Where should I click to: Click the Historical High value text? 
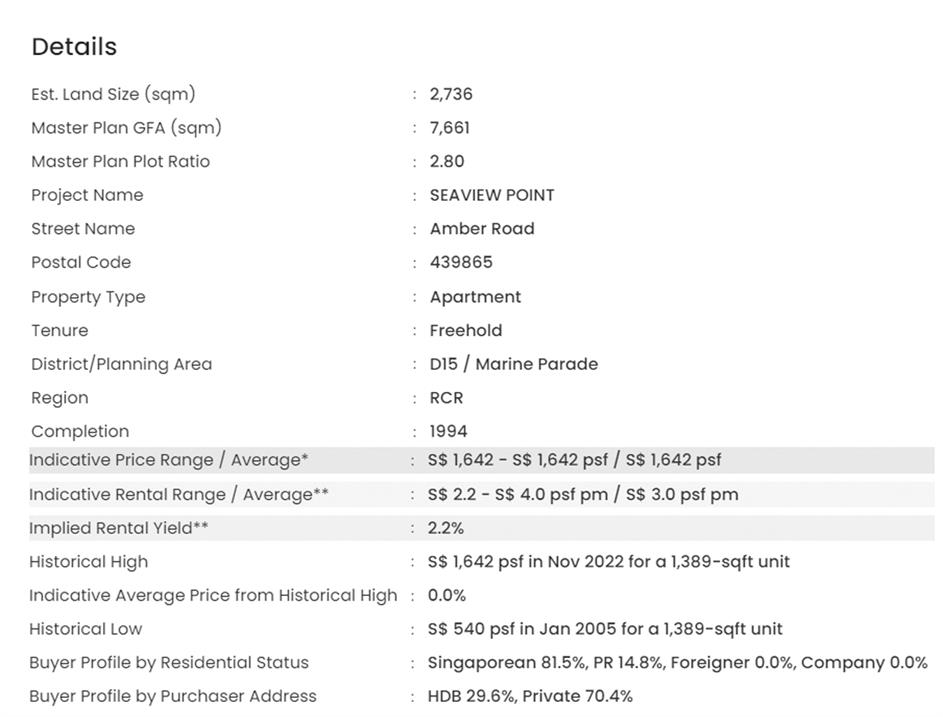point(608,562)
